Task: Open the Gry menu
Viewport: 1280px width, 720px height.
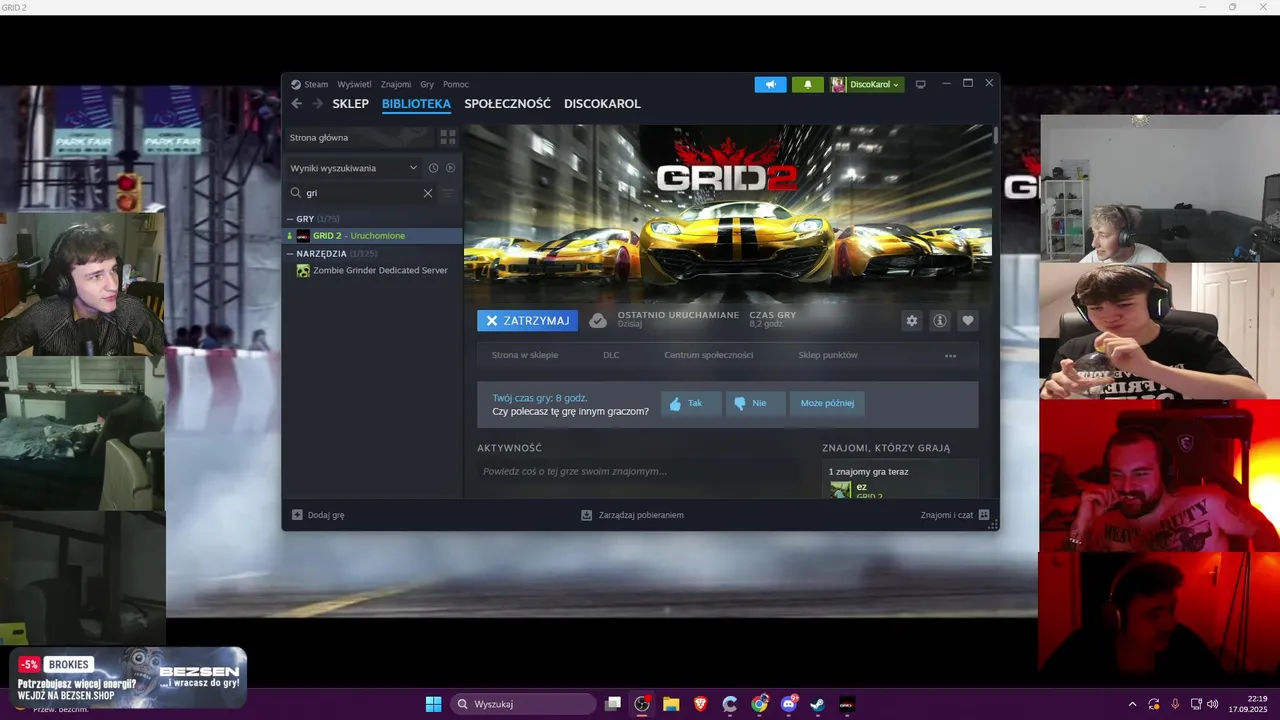Action: 427,84
